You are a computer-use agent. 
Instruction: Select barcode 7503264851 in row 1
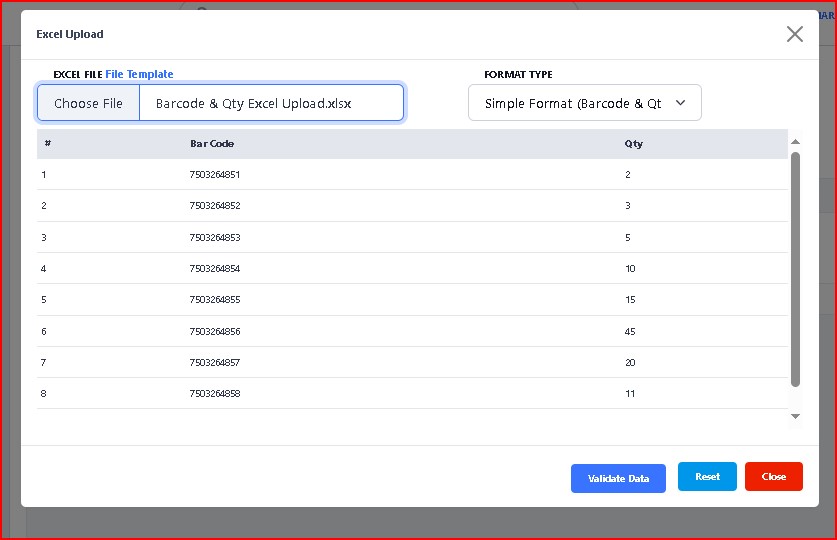point(215,175)
